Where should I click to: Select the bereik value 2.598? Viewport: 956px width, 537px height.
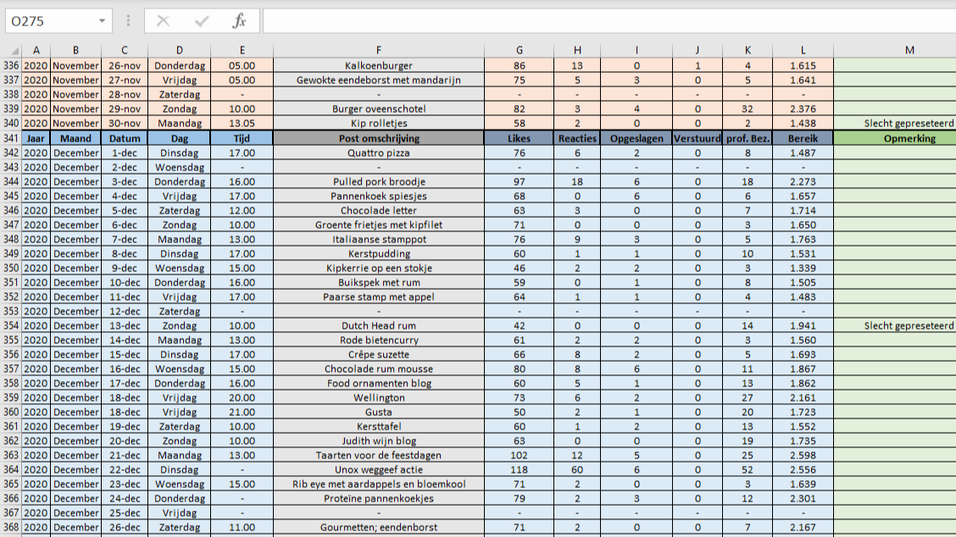802,455
